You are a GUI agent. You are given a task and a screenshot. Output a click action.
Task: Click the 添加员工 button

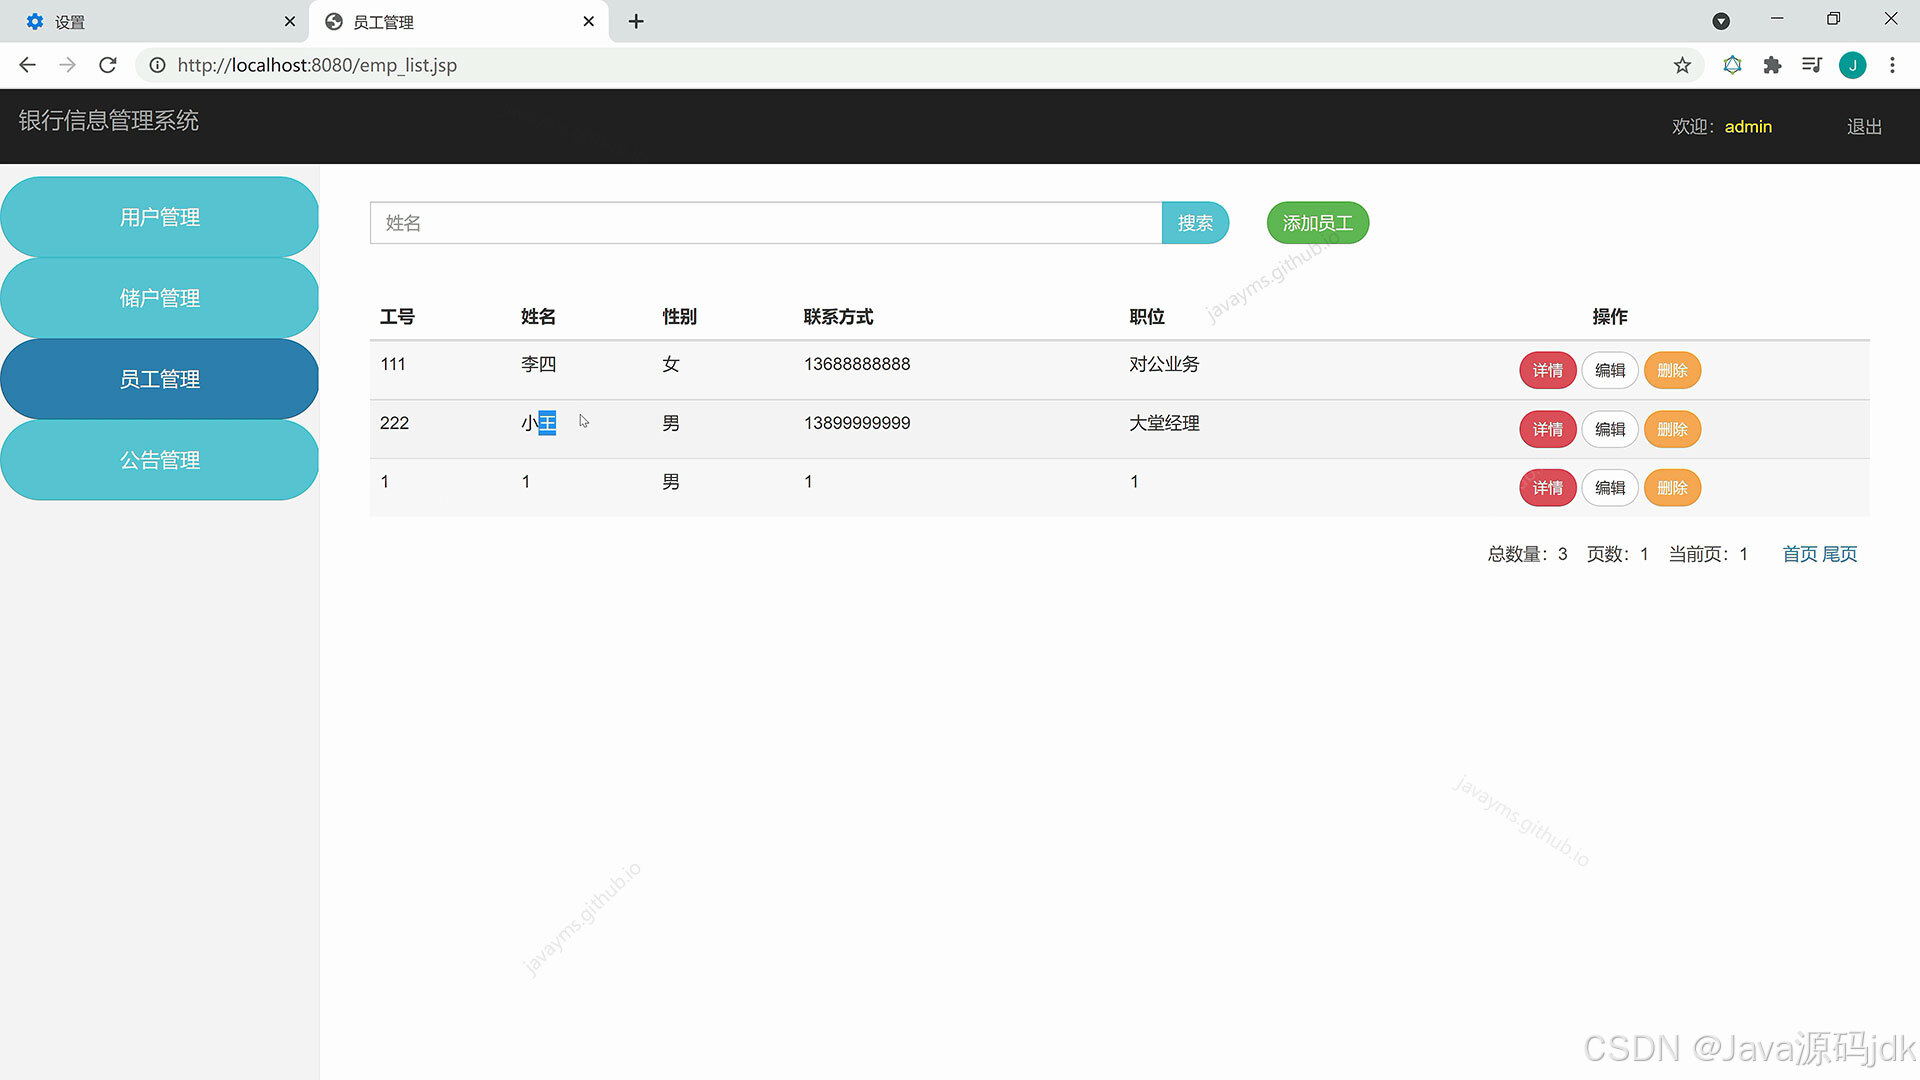point(1317,223)
